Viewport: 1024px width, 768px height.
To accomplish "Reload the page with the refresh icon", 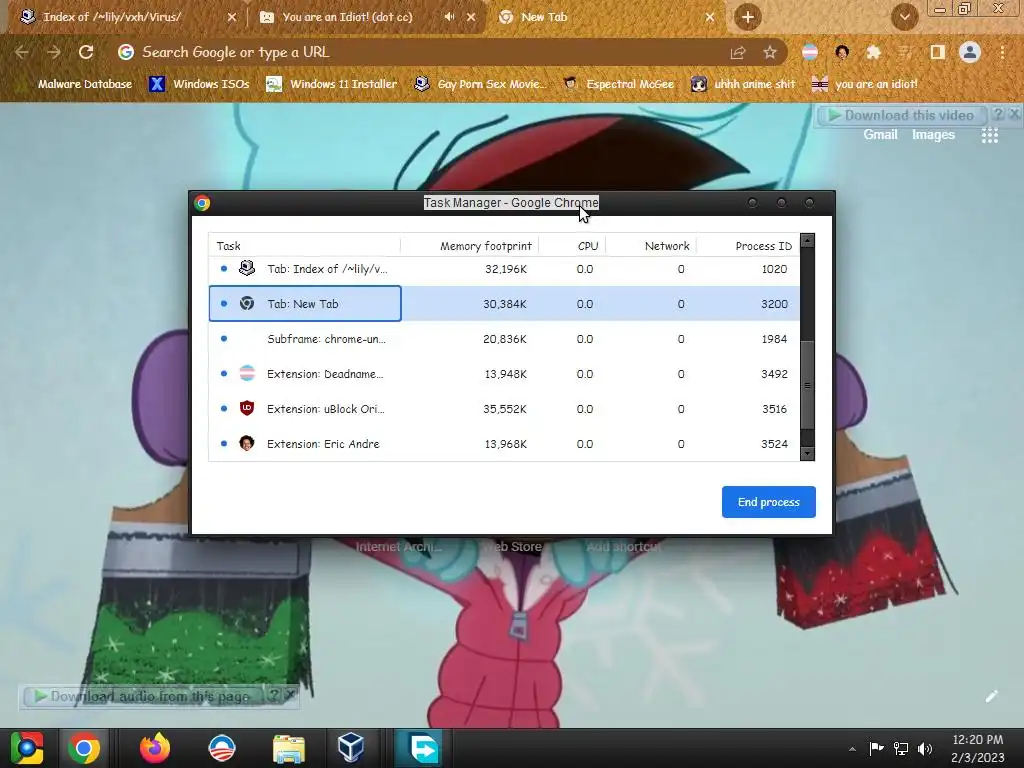I will click(86, 52).
